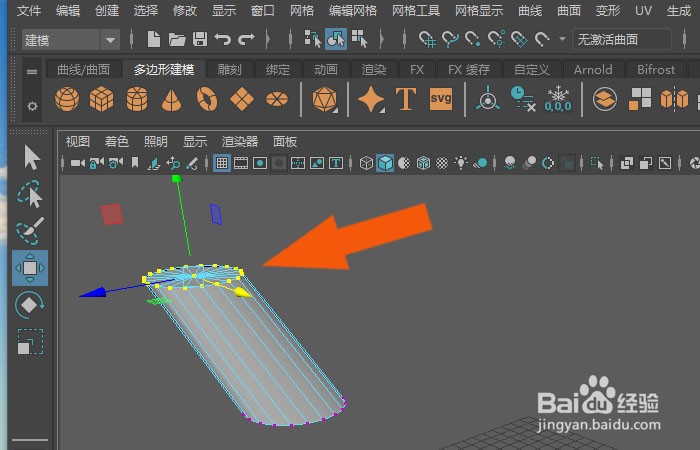Toggle viewport grid display
The image size is (700, 450).
[222, 163]
